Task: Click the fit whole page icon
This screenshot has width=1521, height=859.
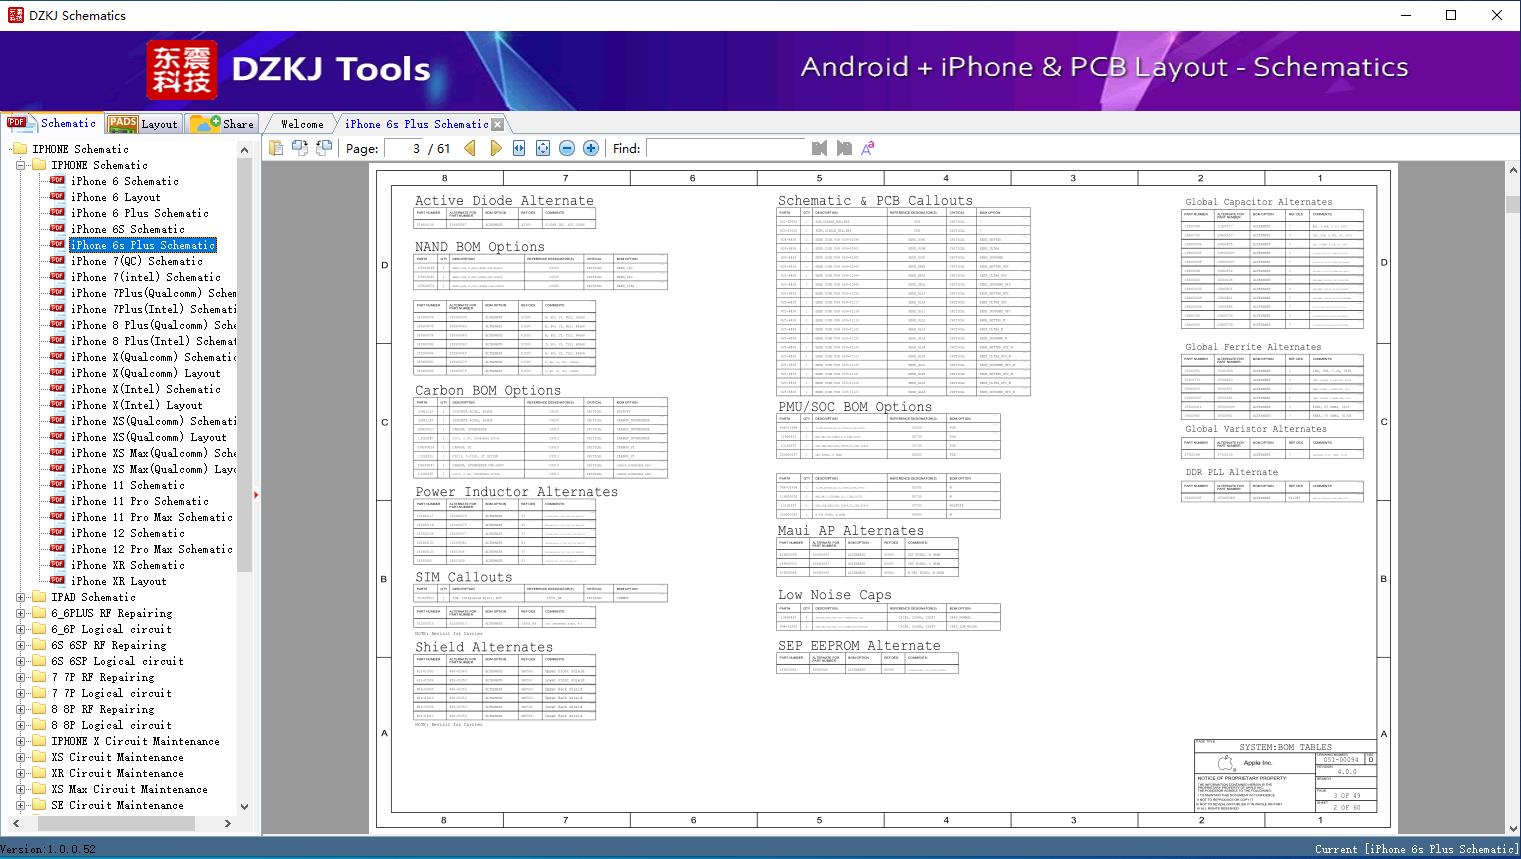Action: [543, 148]
